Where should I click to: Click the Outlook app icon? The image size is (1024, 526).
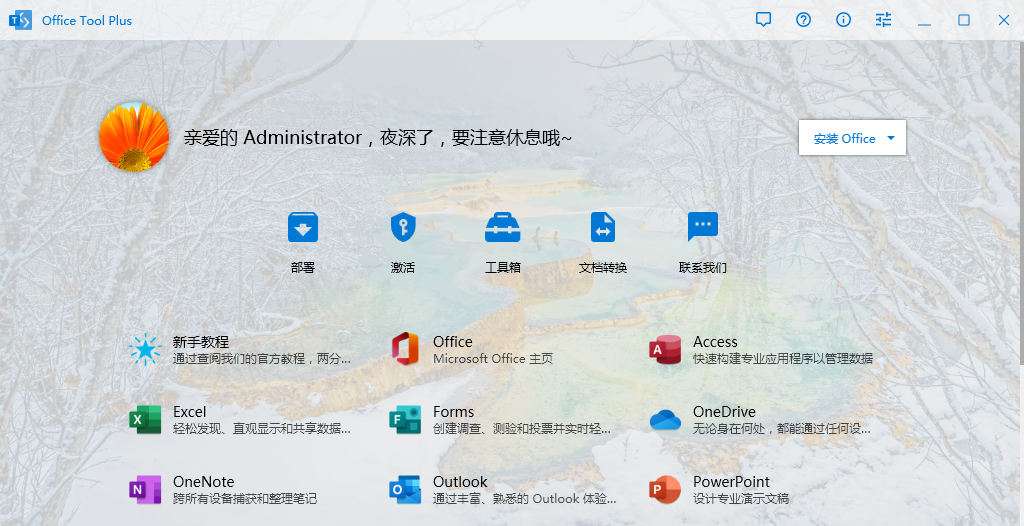pyautogui.click(x=405, y=489)
